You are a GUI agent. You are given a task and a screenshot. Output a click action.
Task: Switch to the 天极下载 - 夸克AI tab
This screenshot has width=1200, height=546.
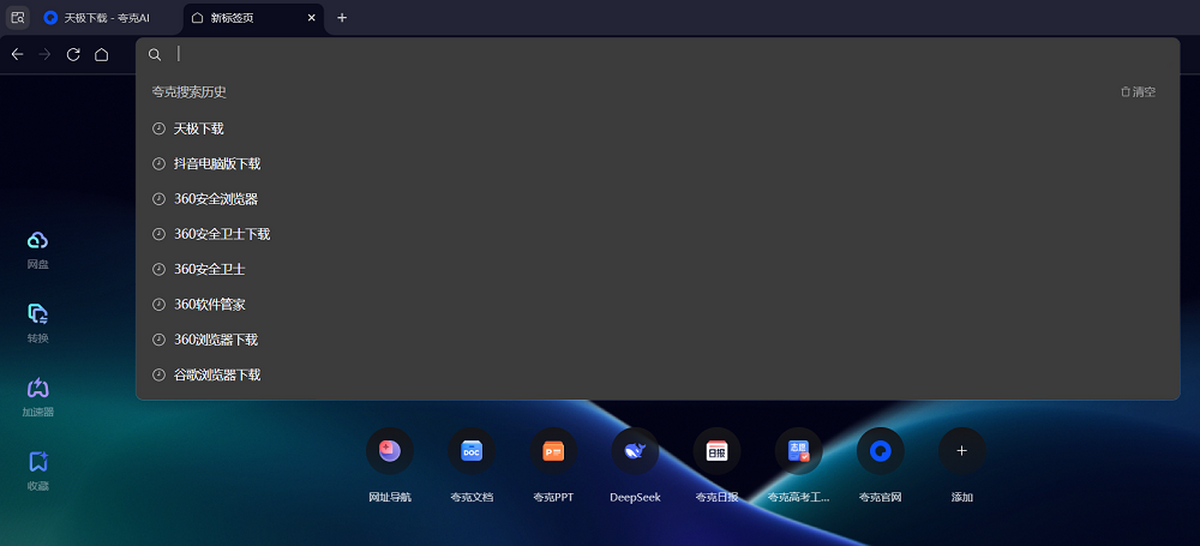pos(107,18)
